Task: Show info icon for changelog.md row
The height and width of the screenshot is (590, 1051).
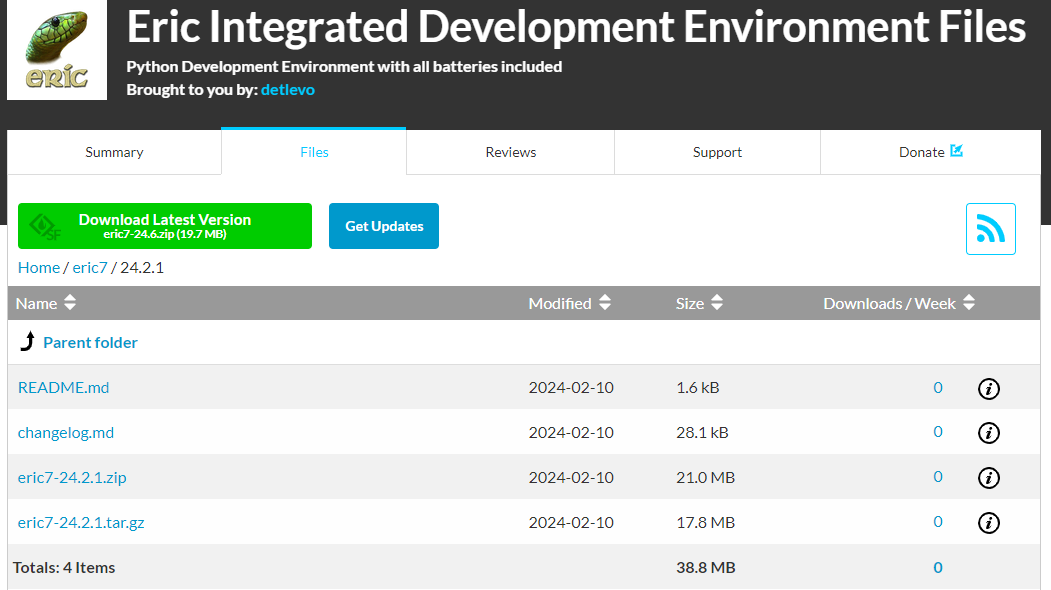Action: (x=989, y=433)
